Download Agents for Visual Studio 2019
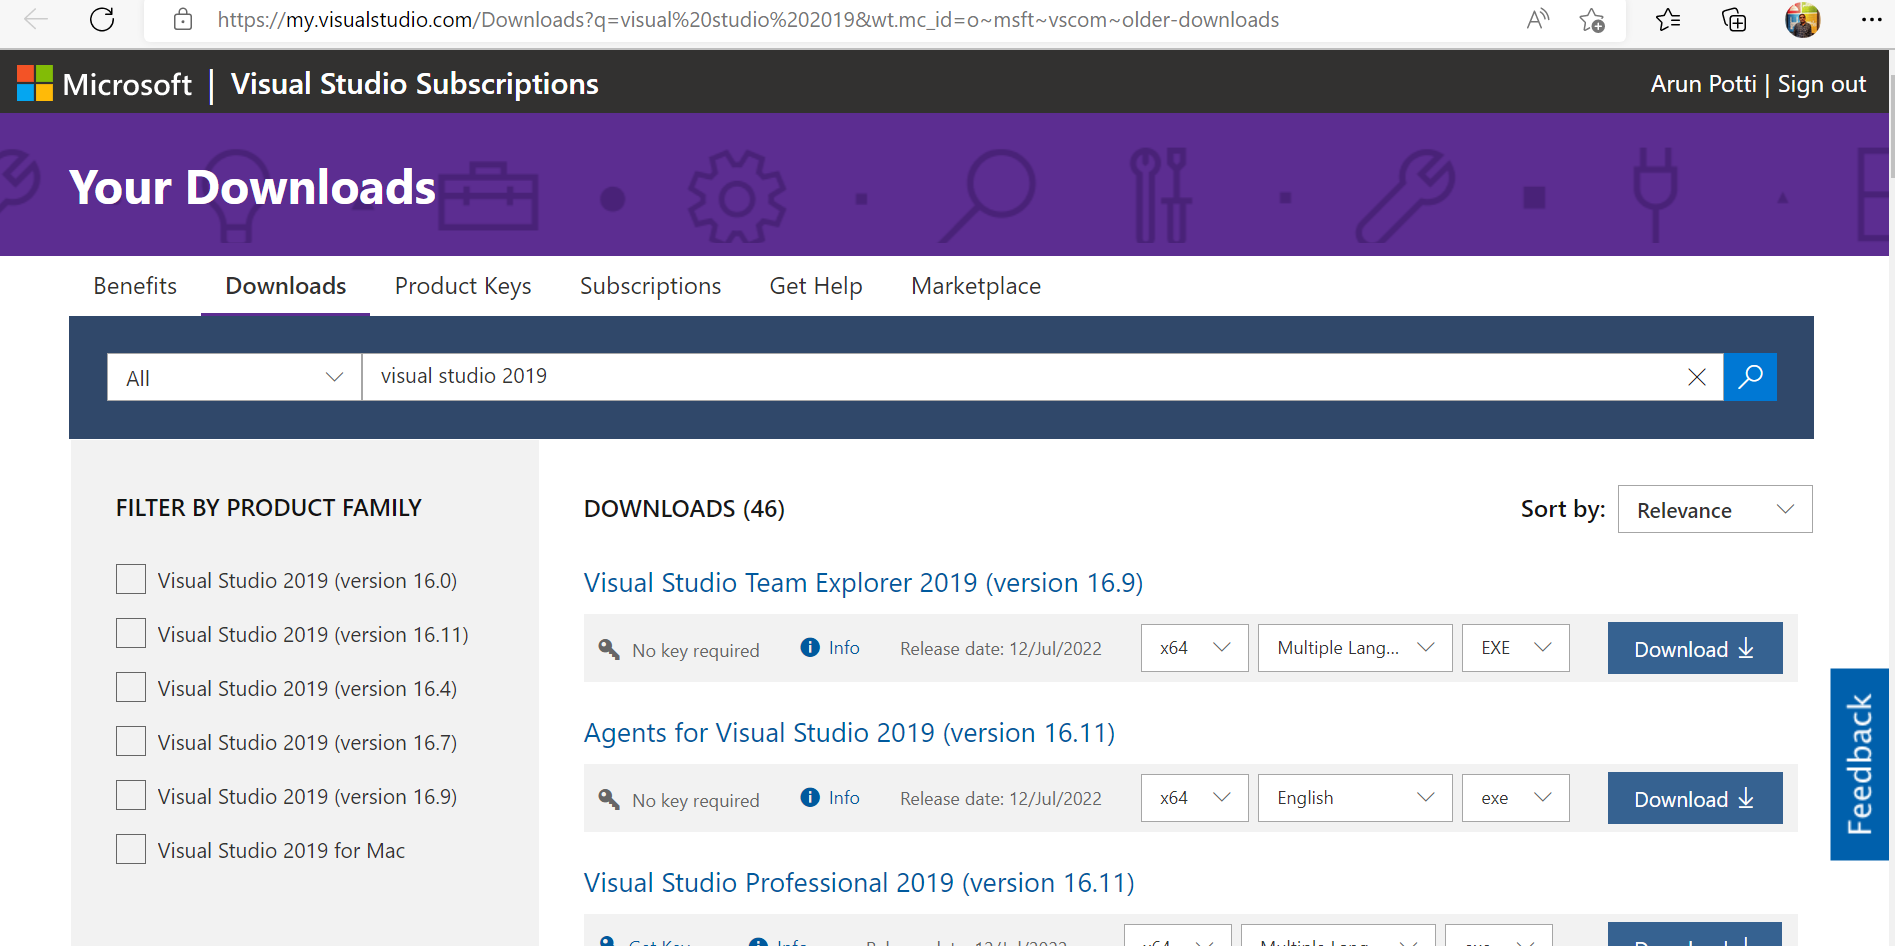Screen dimensions: 1895x946 pyautogui.click(x=1694, y=797)
